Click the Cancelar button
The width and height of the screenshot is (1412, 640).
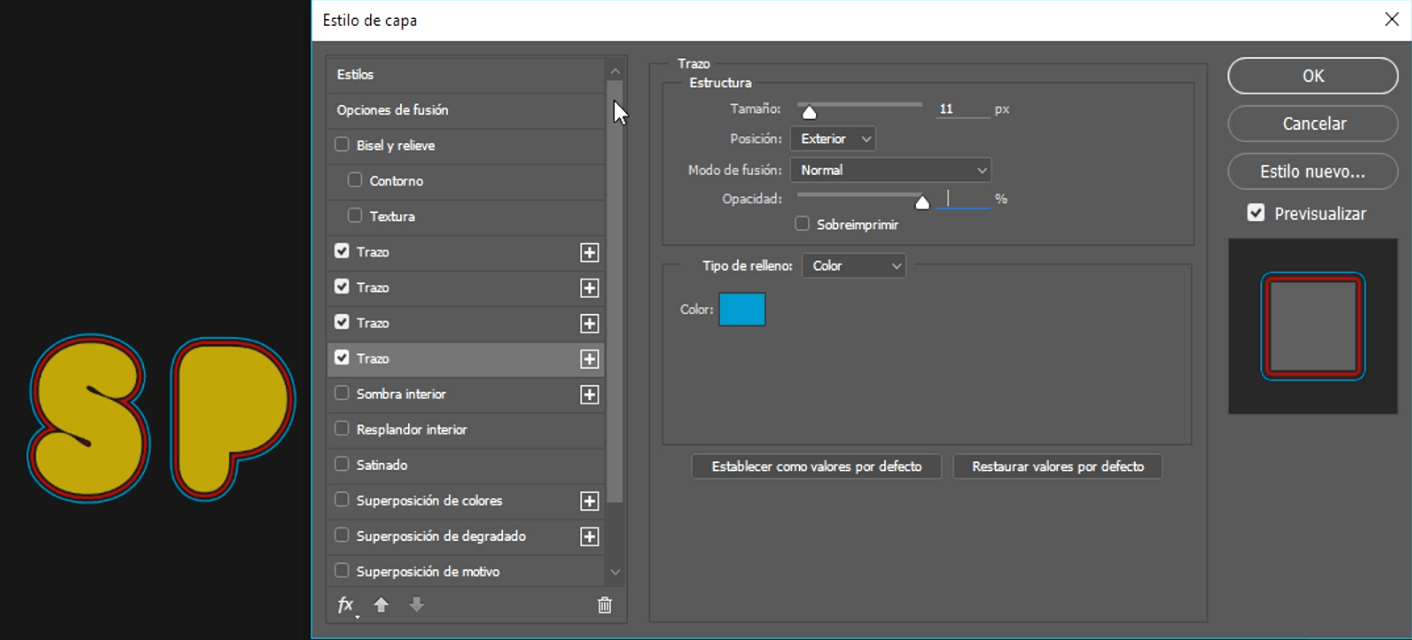(x=1313, y=124)
